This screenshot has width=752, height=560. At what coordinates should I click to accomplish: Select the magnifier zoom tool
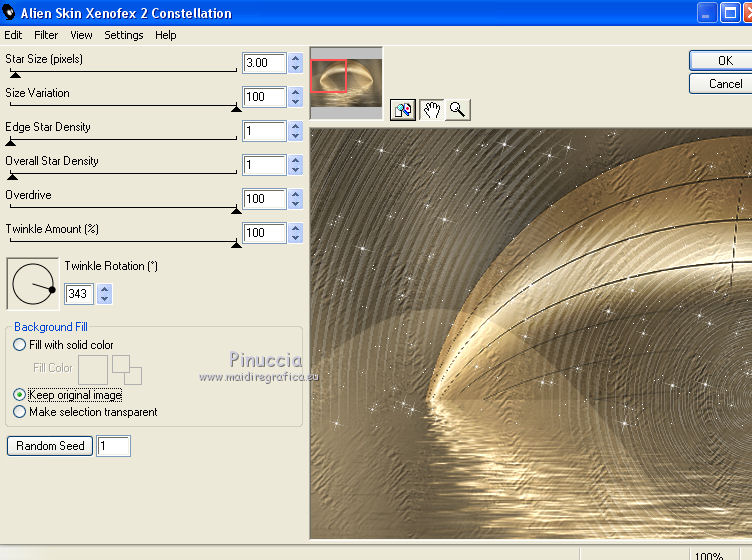(458, 110)
